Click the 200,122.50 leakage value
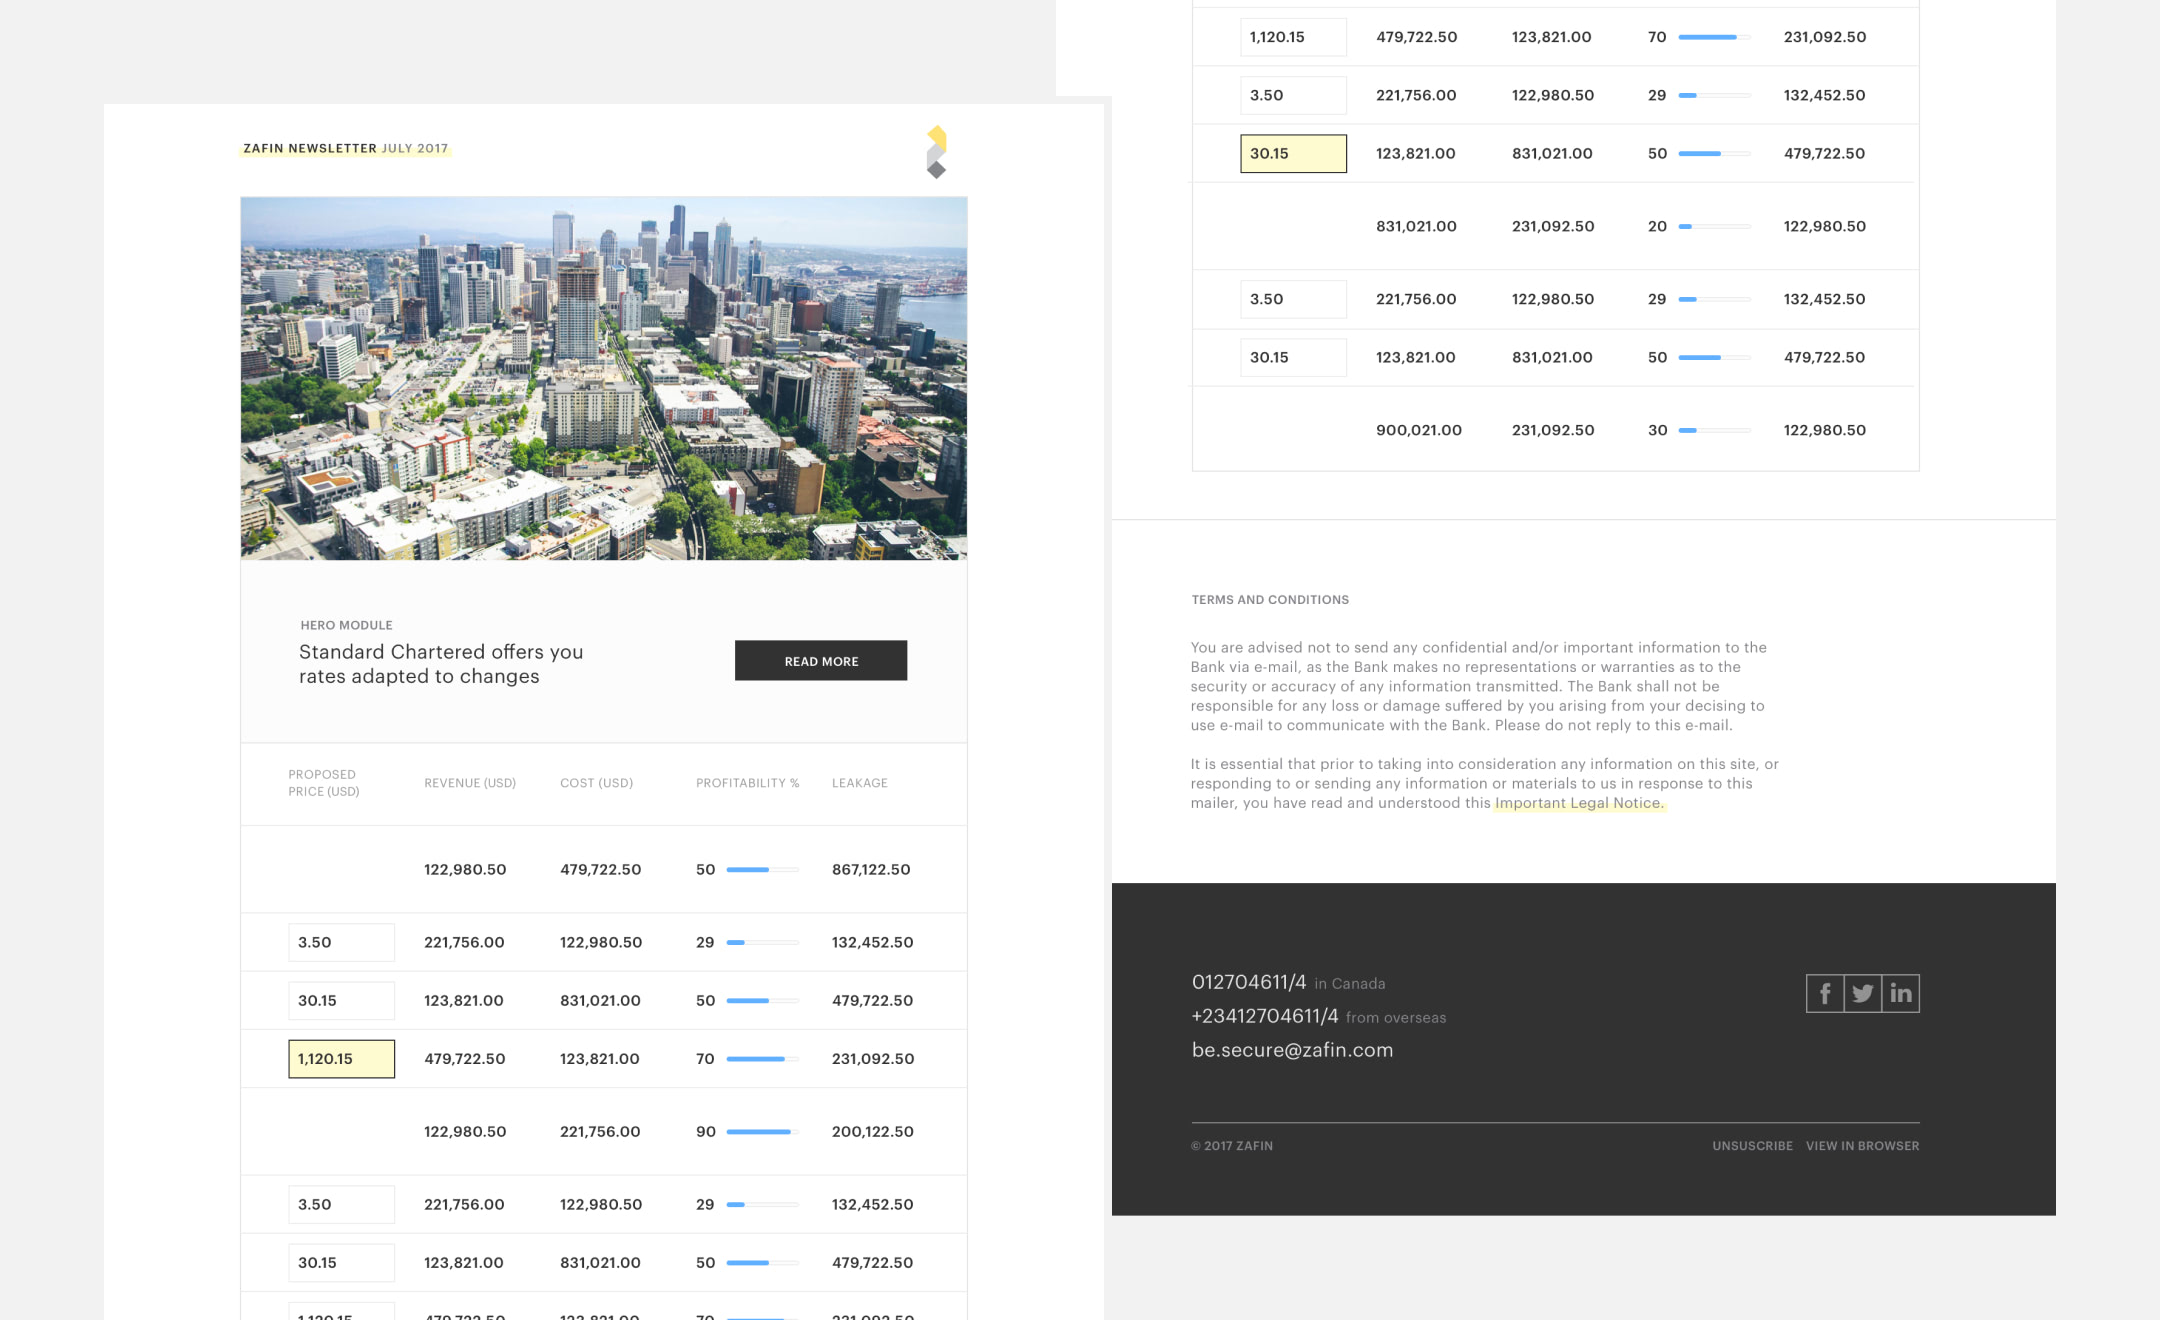2160x1320 pixels. [872, 1132]
